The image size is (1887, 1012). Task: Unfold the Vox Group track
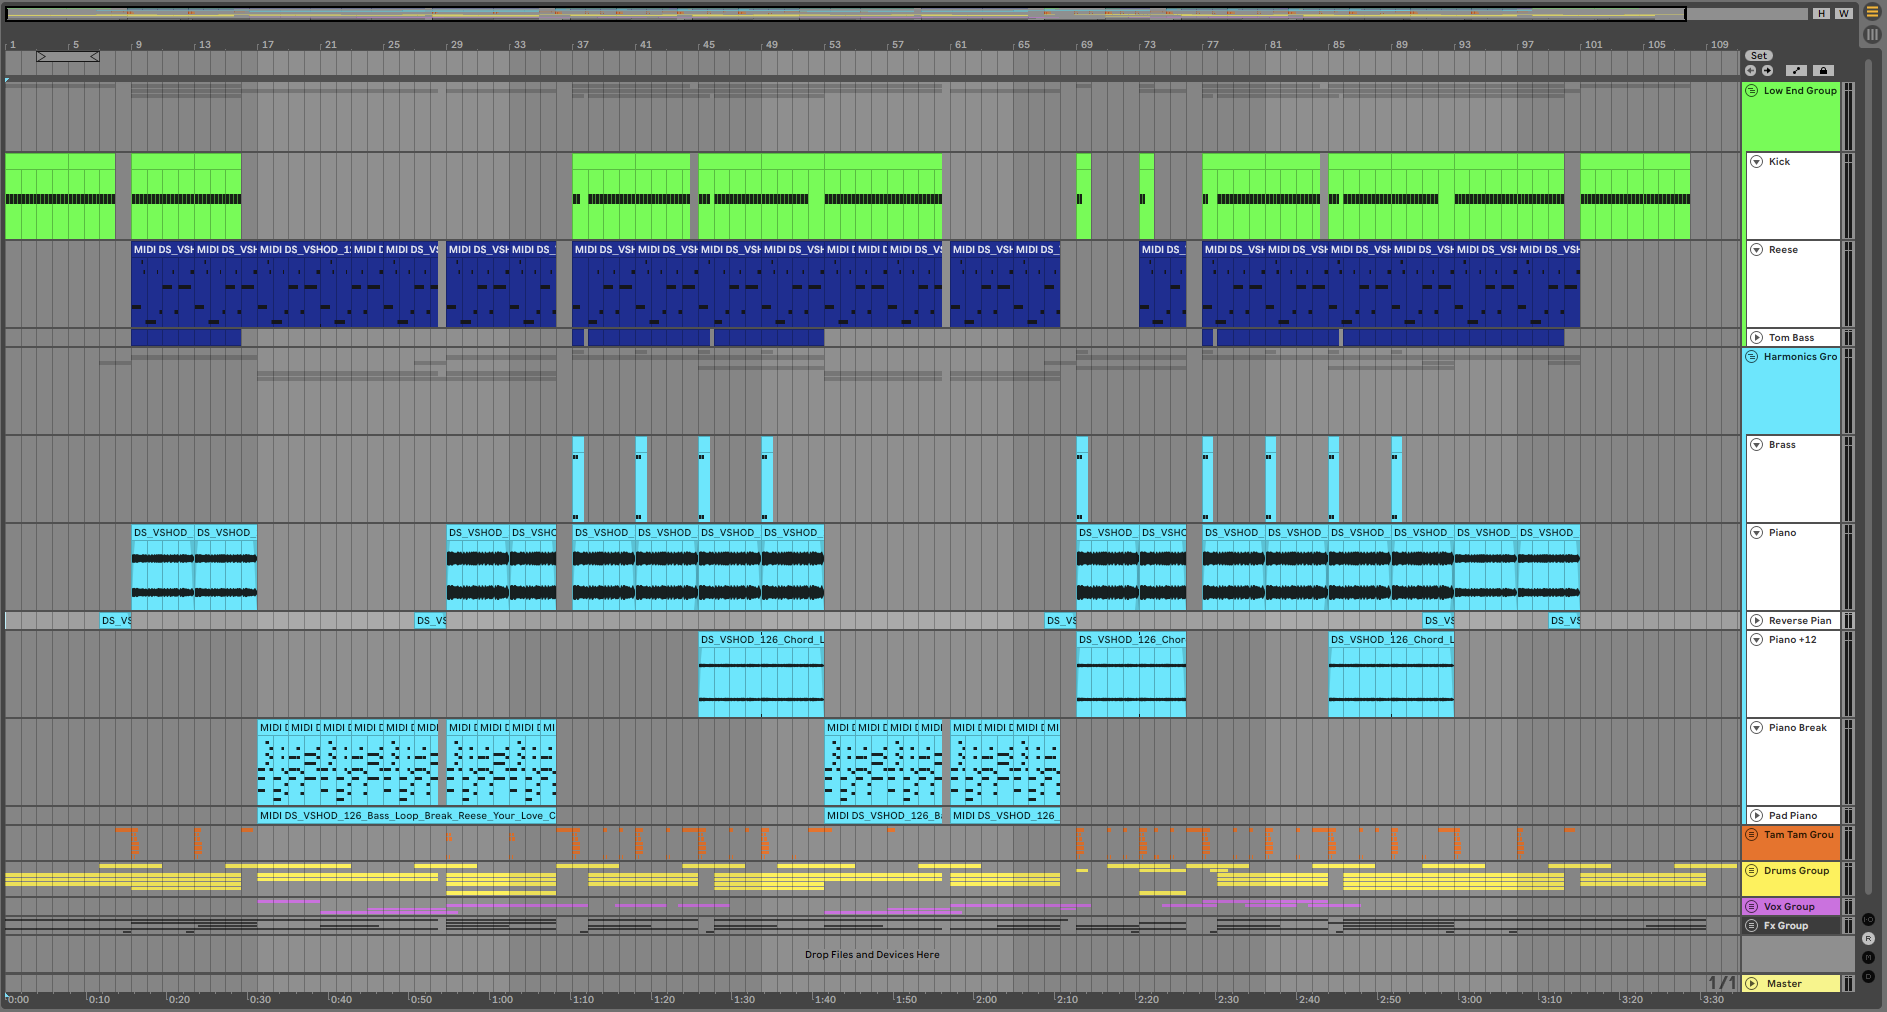[1752, 907]
